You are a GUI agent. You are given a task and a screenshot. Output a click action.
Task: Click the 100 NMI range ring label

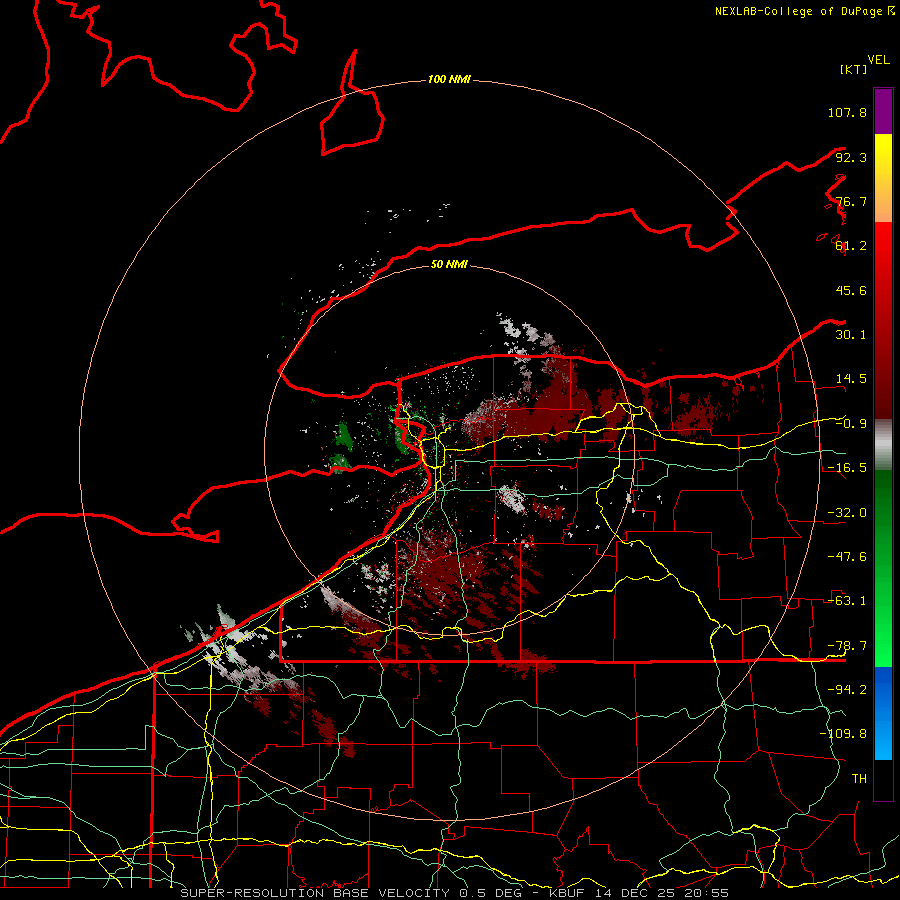(449, 79)
